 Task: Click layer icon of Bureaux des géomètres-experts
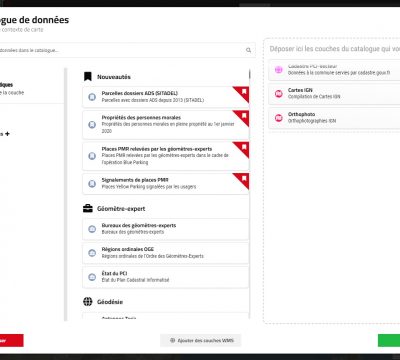tap(92, 229)
